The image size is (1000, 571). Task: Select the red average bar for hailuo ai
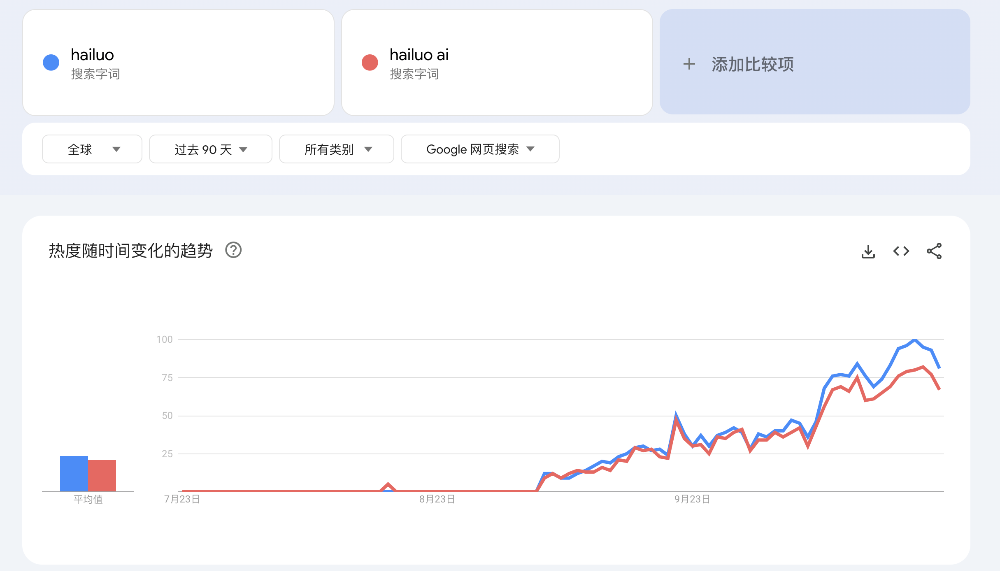[102, 475]
